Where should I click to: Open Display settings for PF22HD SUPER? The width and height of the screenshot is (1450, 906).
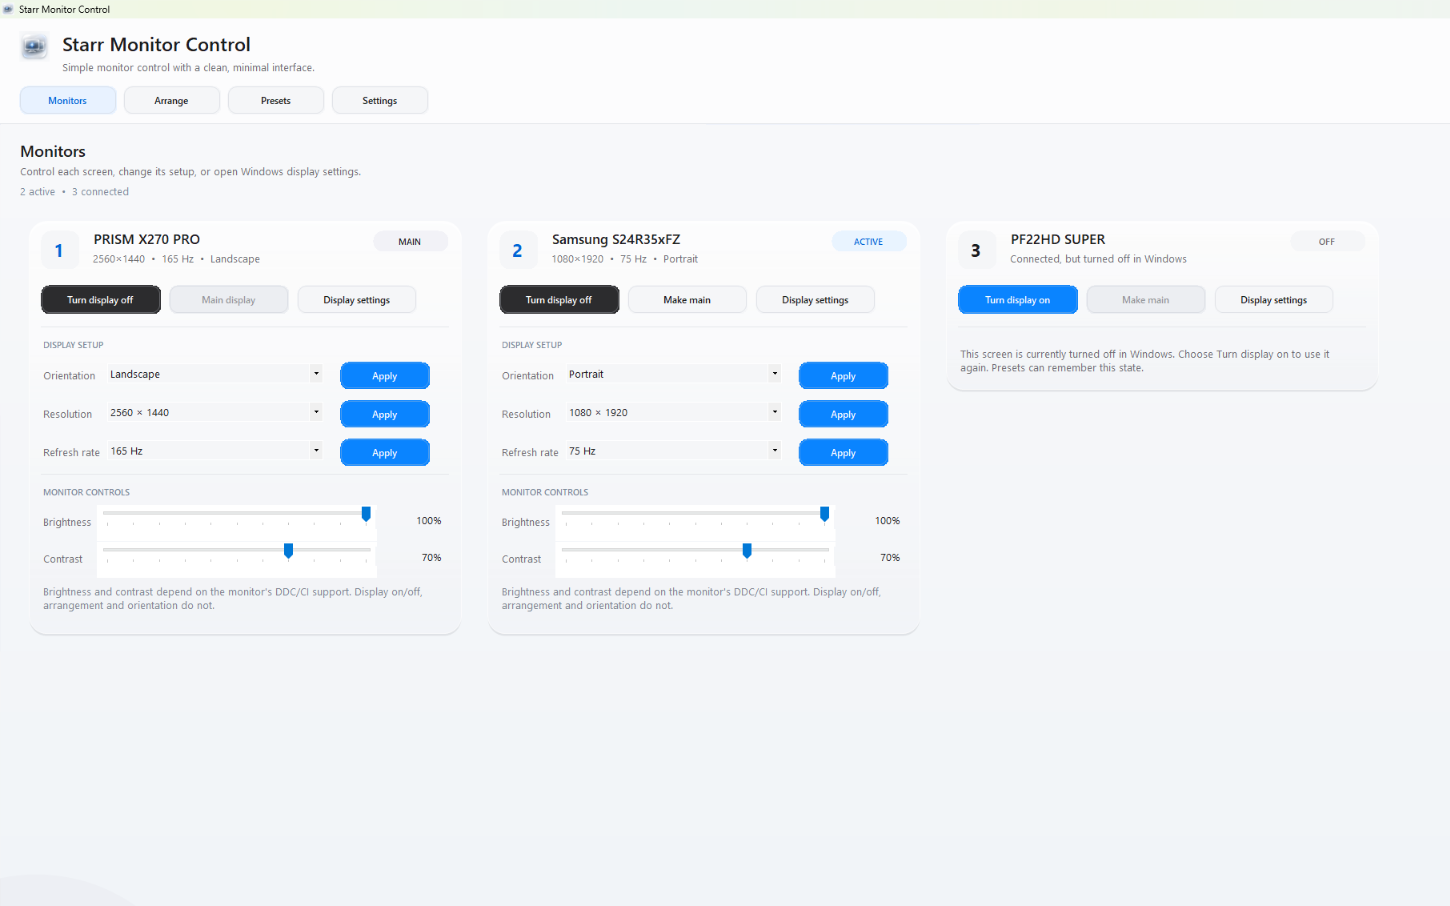1274,300
